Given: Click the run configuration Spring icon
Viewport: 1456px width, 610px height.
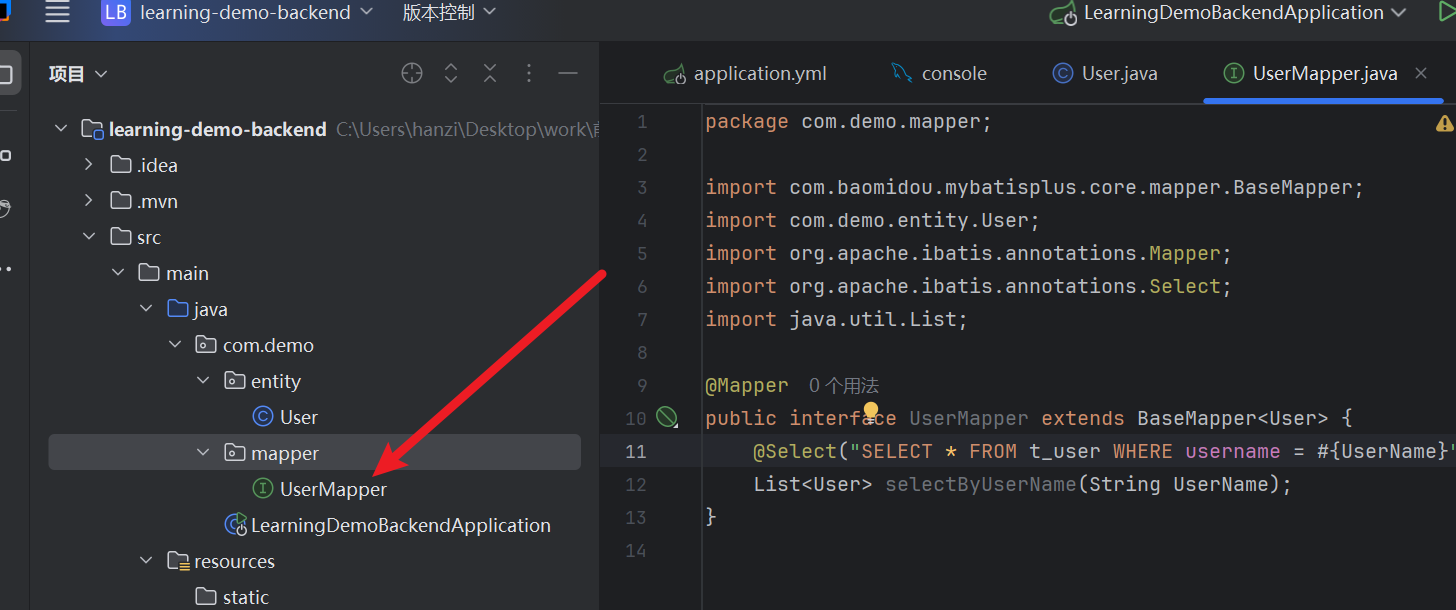Looking at the screenshot, I should 1063,14.
